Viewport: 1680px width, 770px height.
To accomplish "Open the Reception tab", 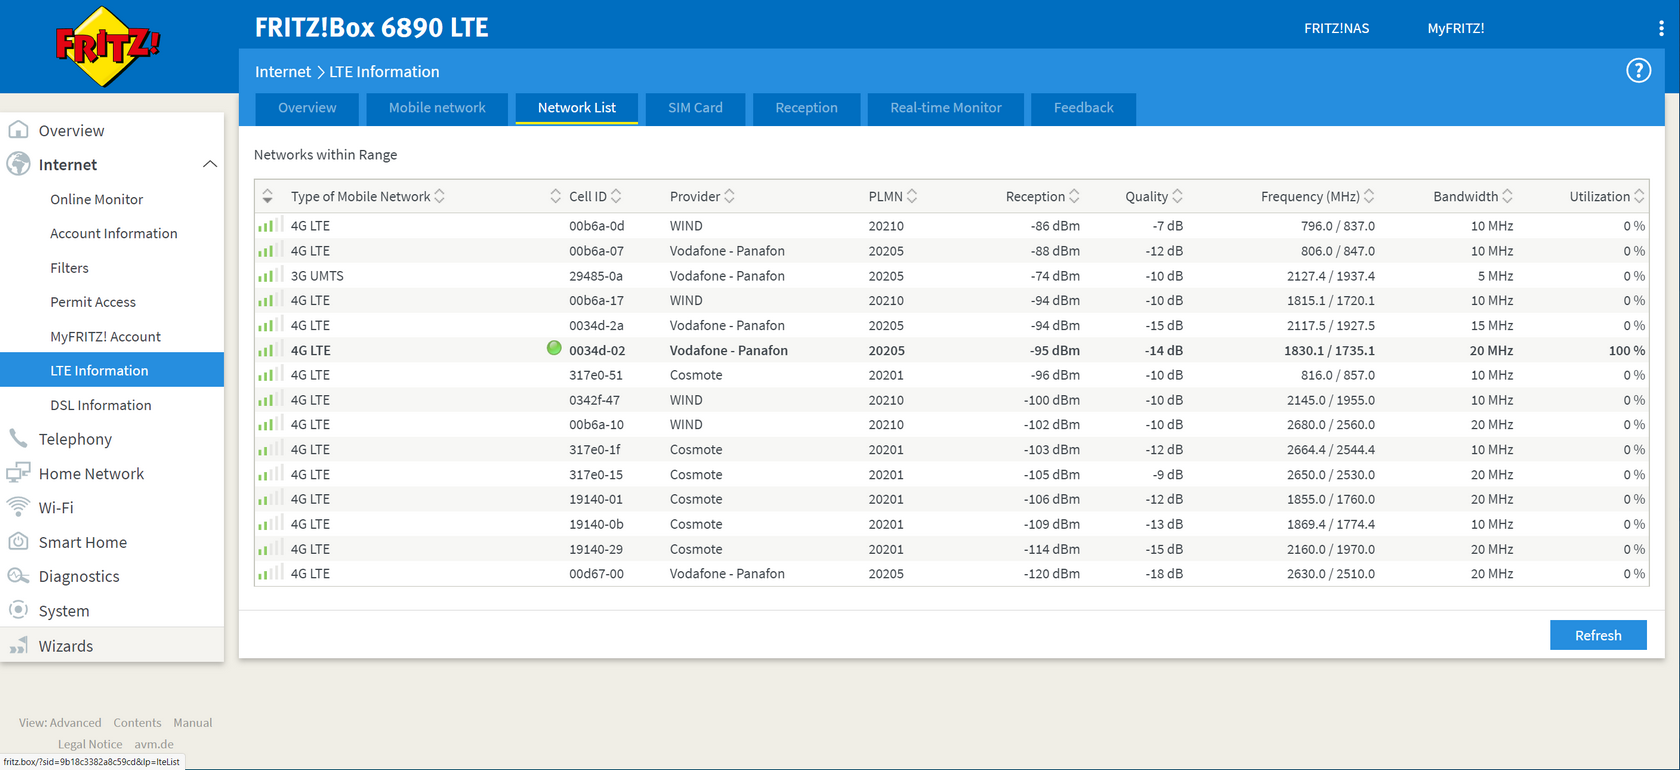I will 806,108.
